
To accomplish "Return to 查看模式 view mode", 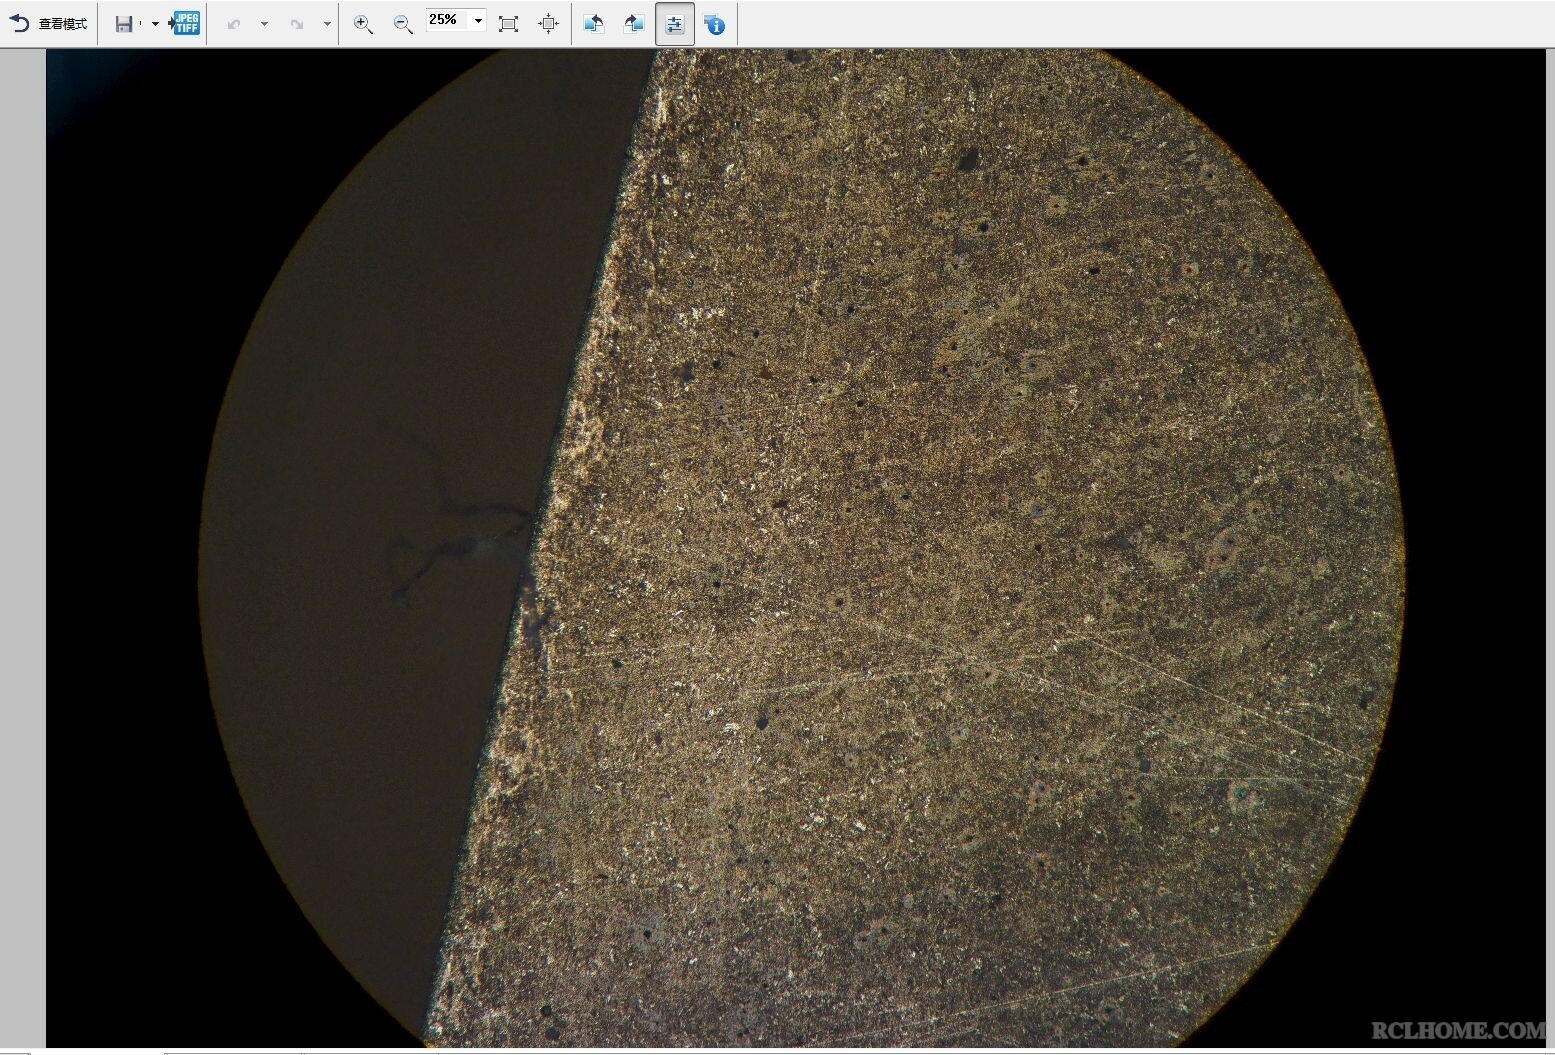I will click(x=48, y=24).
